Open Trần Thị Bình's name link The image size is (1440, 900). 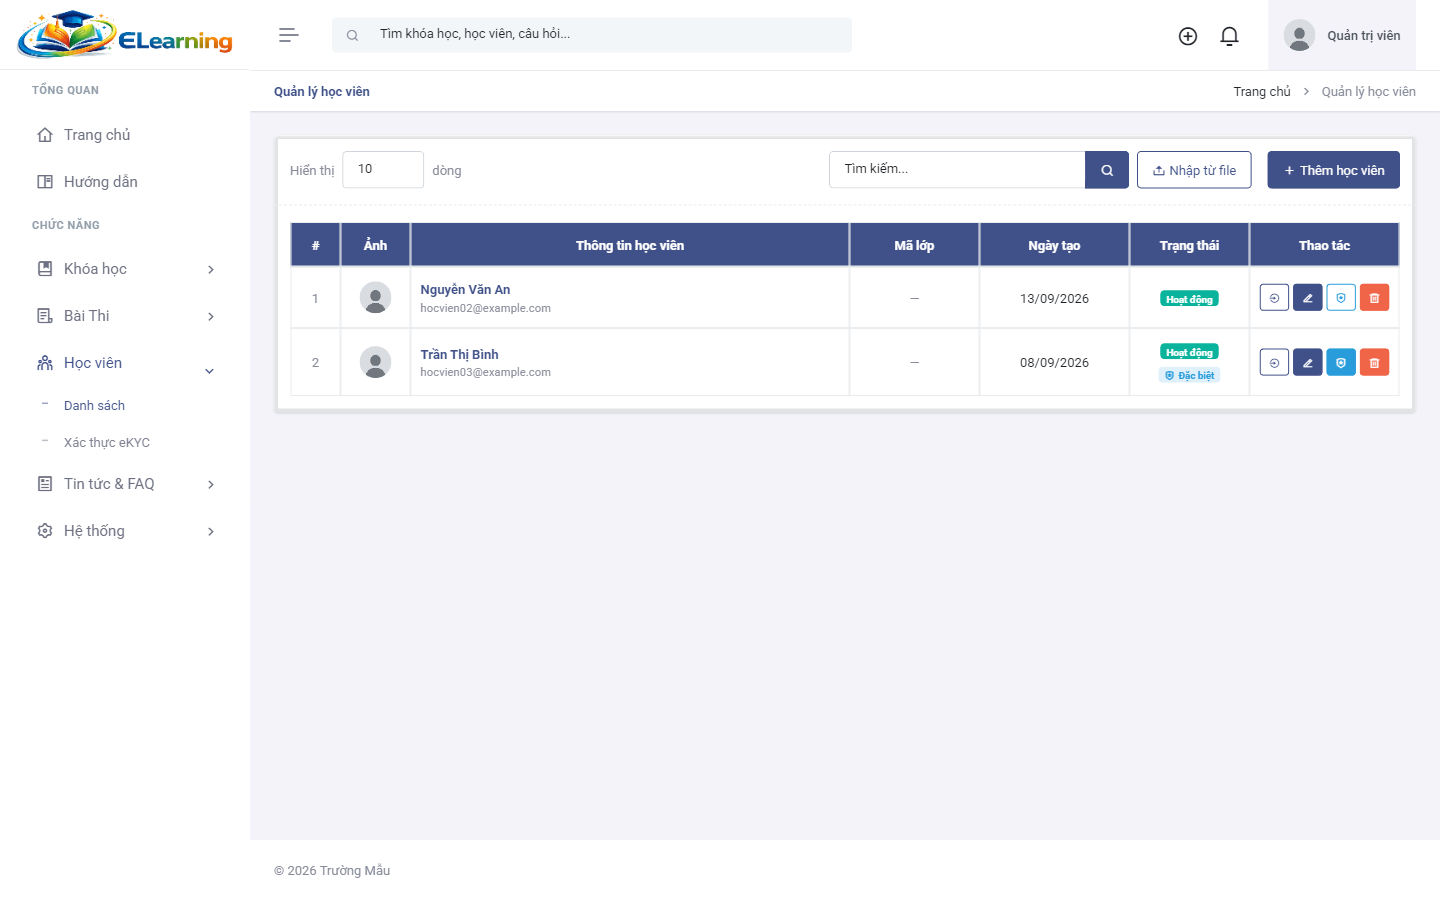point(459,355)
